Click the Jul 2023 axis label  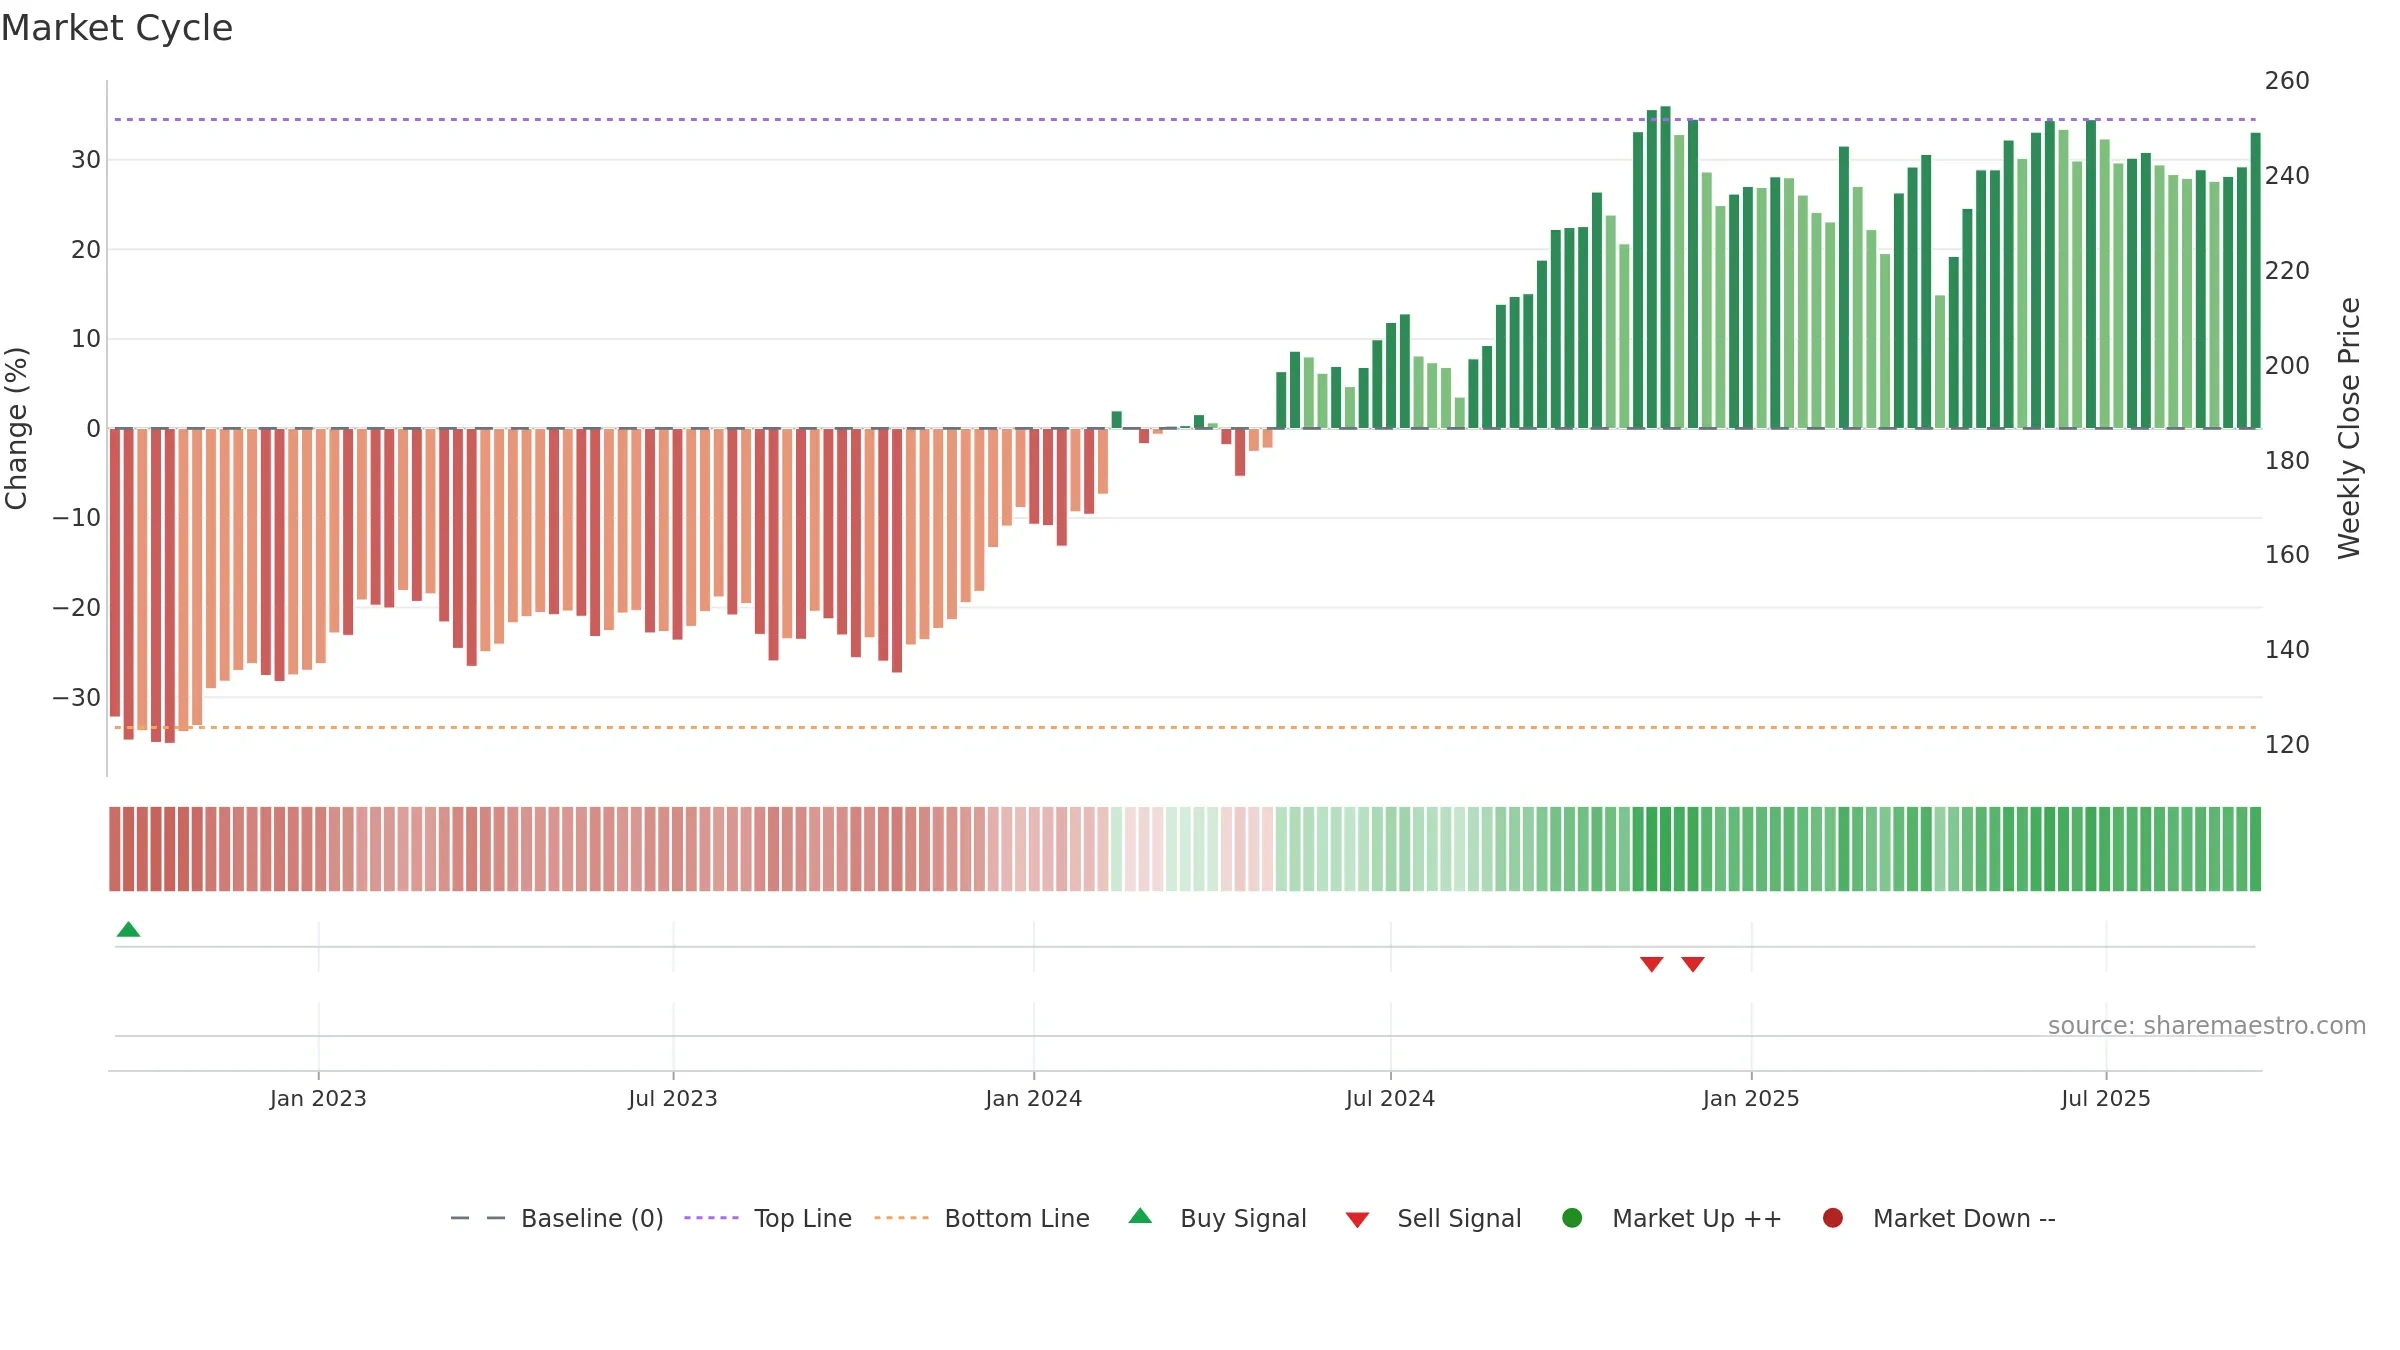(673, 1099)
